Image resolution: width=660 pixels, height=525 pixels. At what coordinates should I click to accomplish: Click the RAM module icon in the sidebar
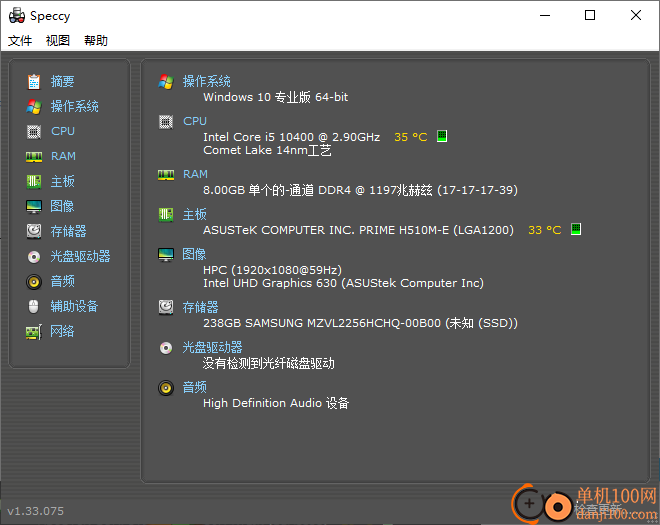34,157
